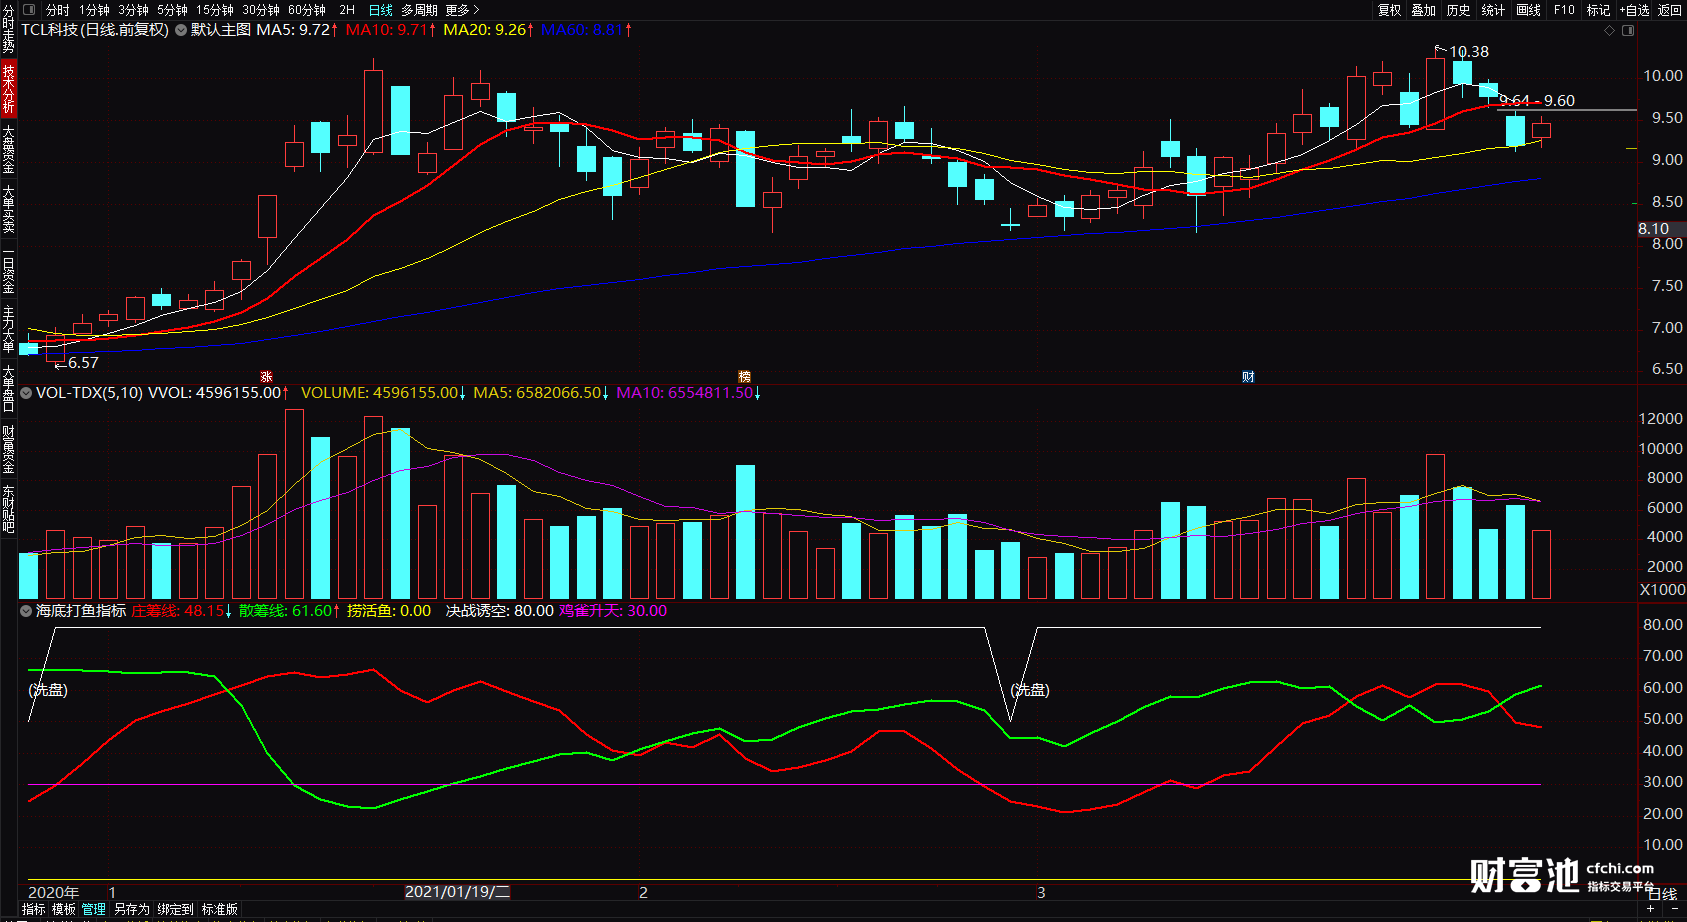Click the 庄筹线: 48.15 indicator value
This screenshot has width=1687, height=922.
click(181, 611)
